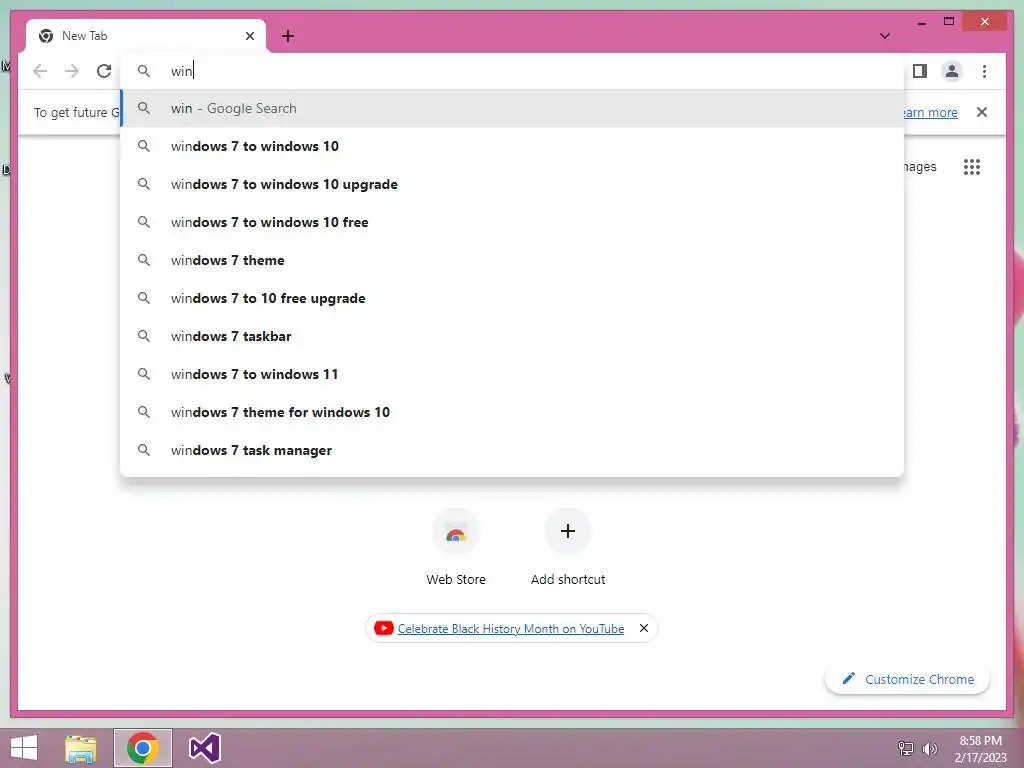Image resolution: width=1024 pixels, height=768 pixels.
Task: Go forward using the forward arrow
Action: click(x=72, y=71)
